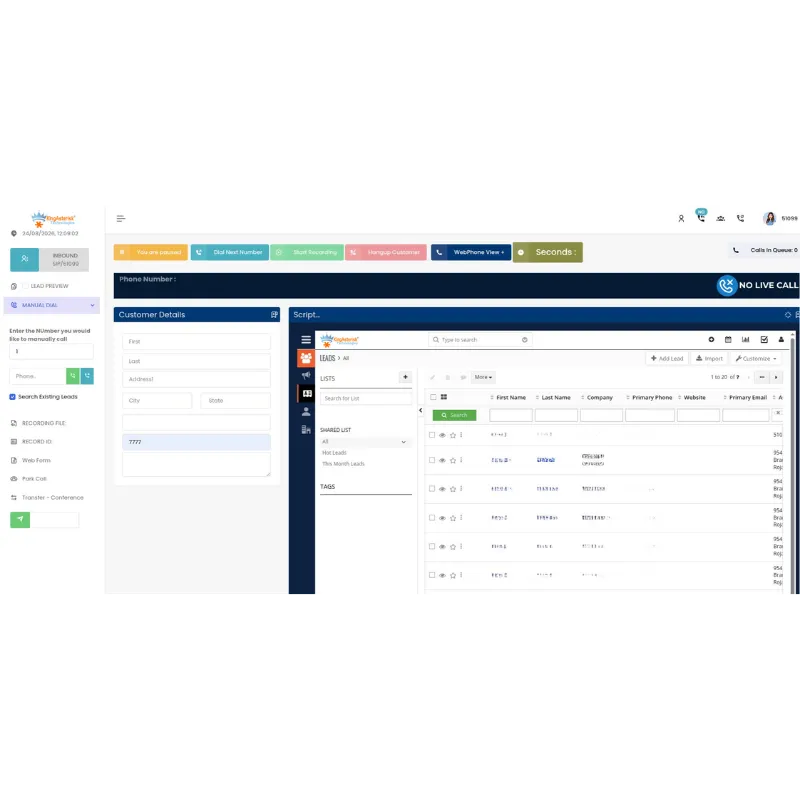Check the second lead row checkbox
This screenshot has width=800, height=800.
click(432, 460)
